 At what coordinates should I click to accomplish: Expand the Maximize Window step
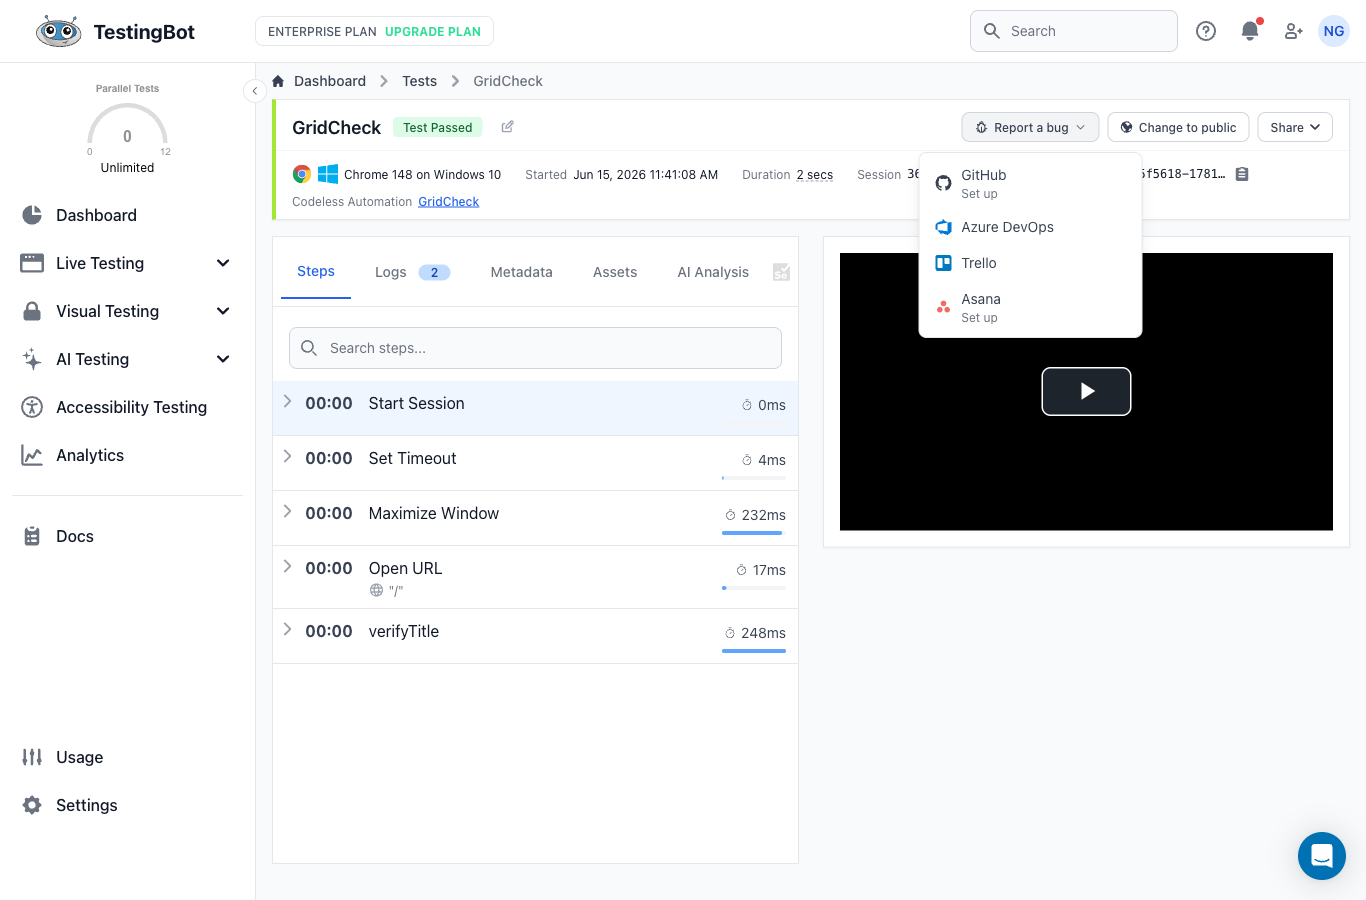(287, 512)
